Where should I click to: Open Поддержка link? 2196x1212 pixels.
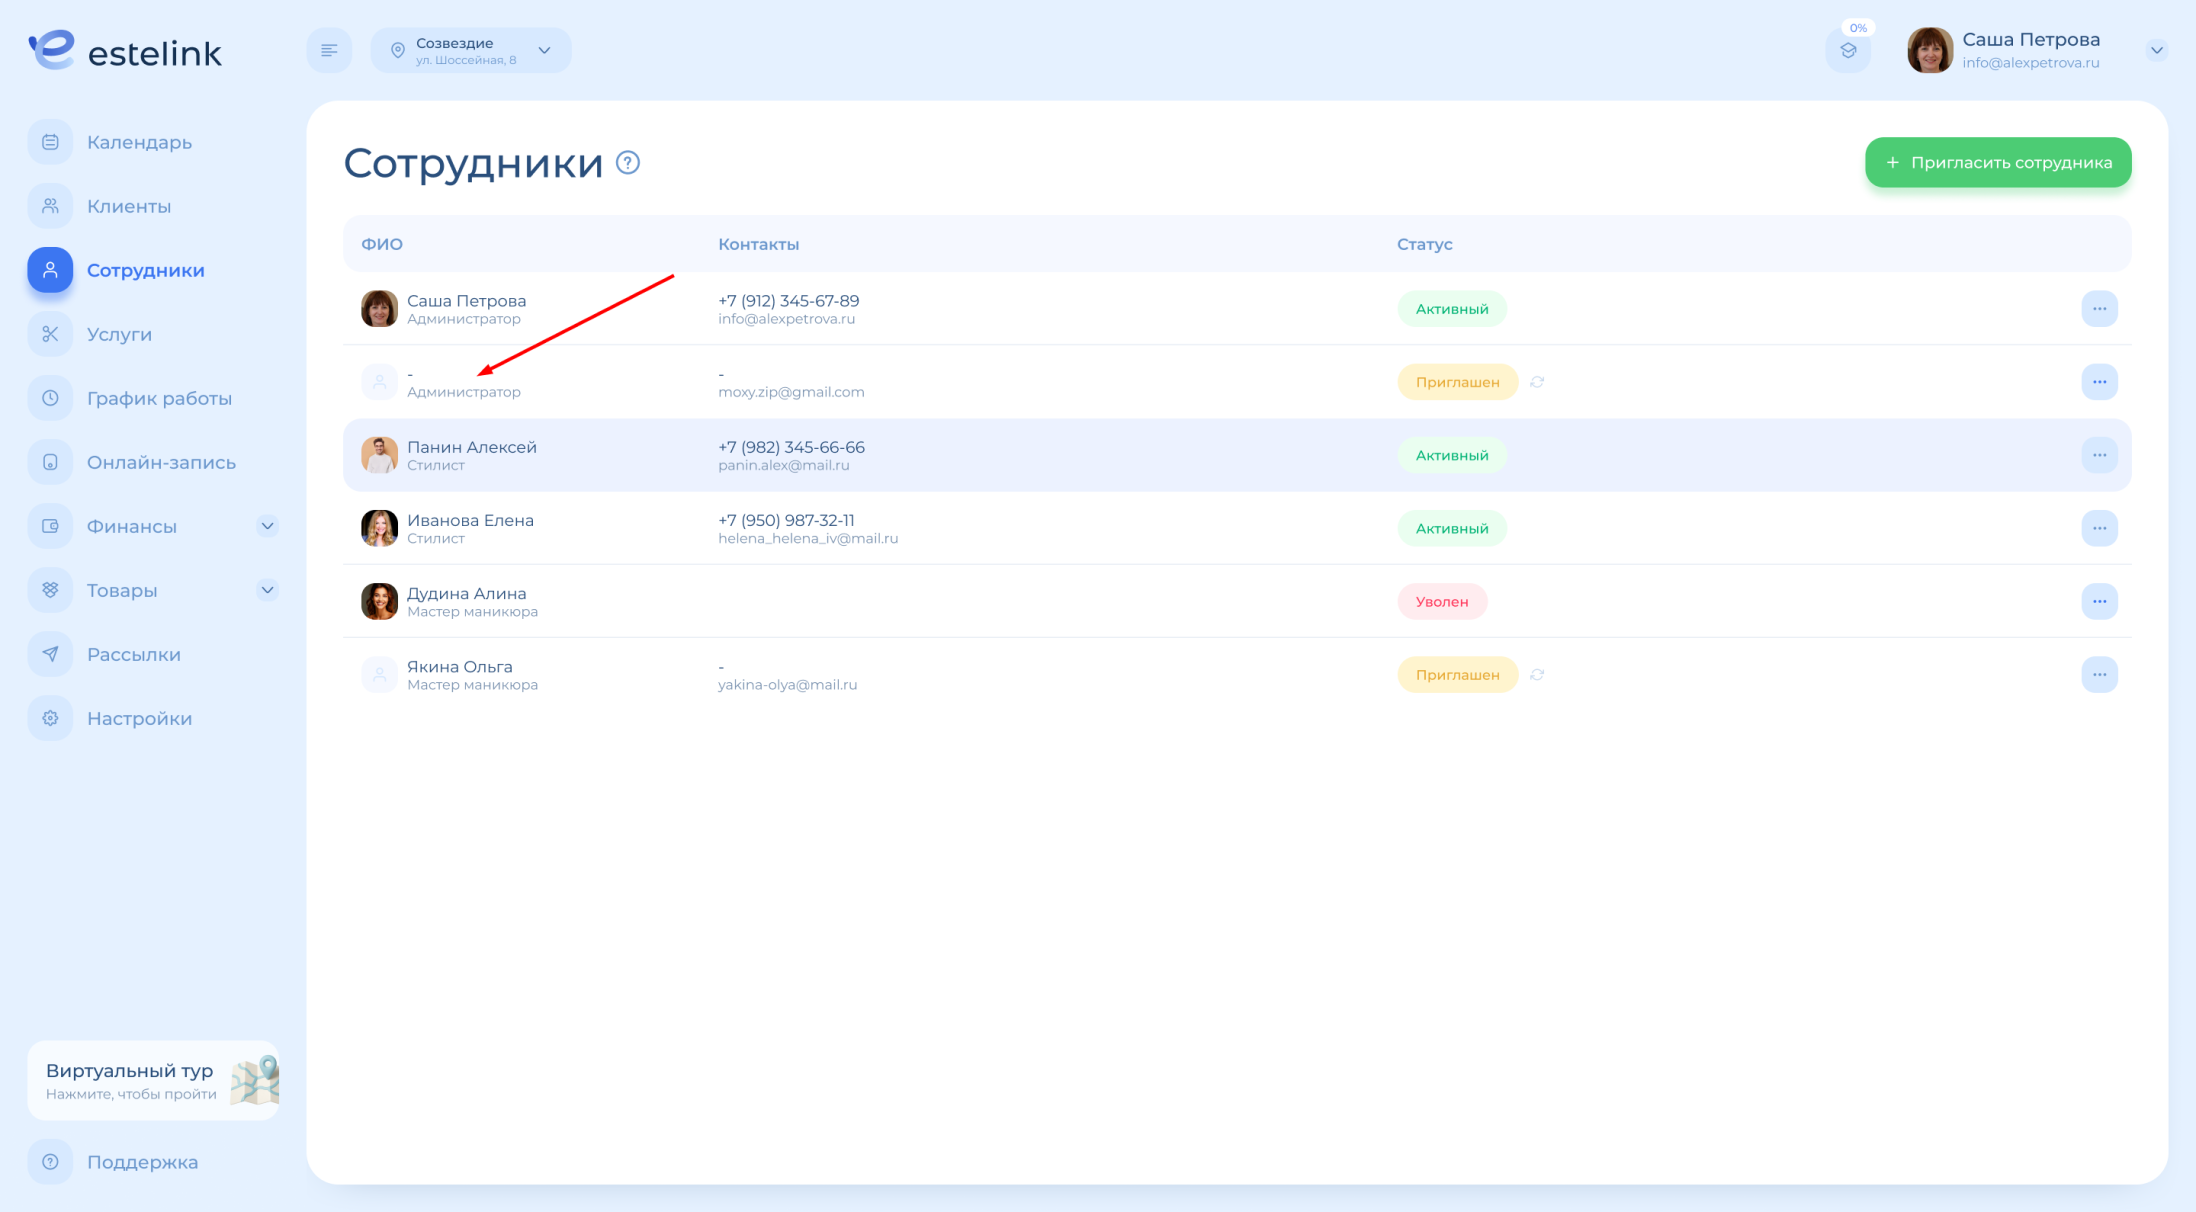142,1162
